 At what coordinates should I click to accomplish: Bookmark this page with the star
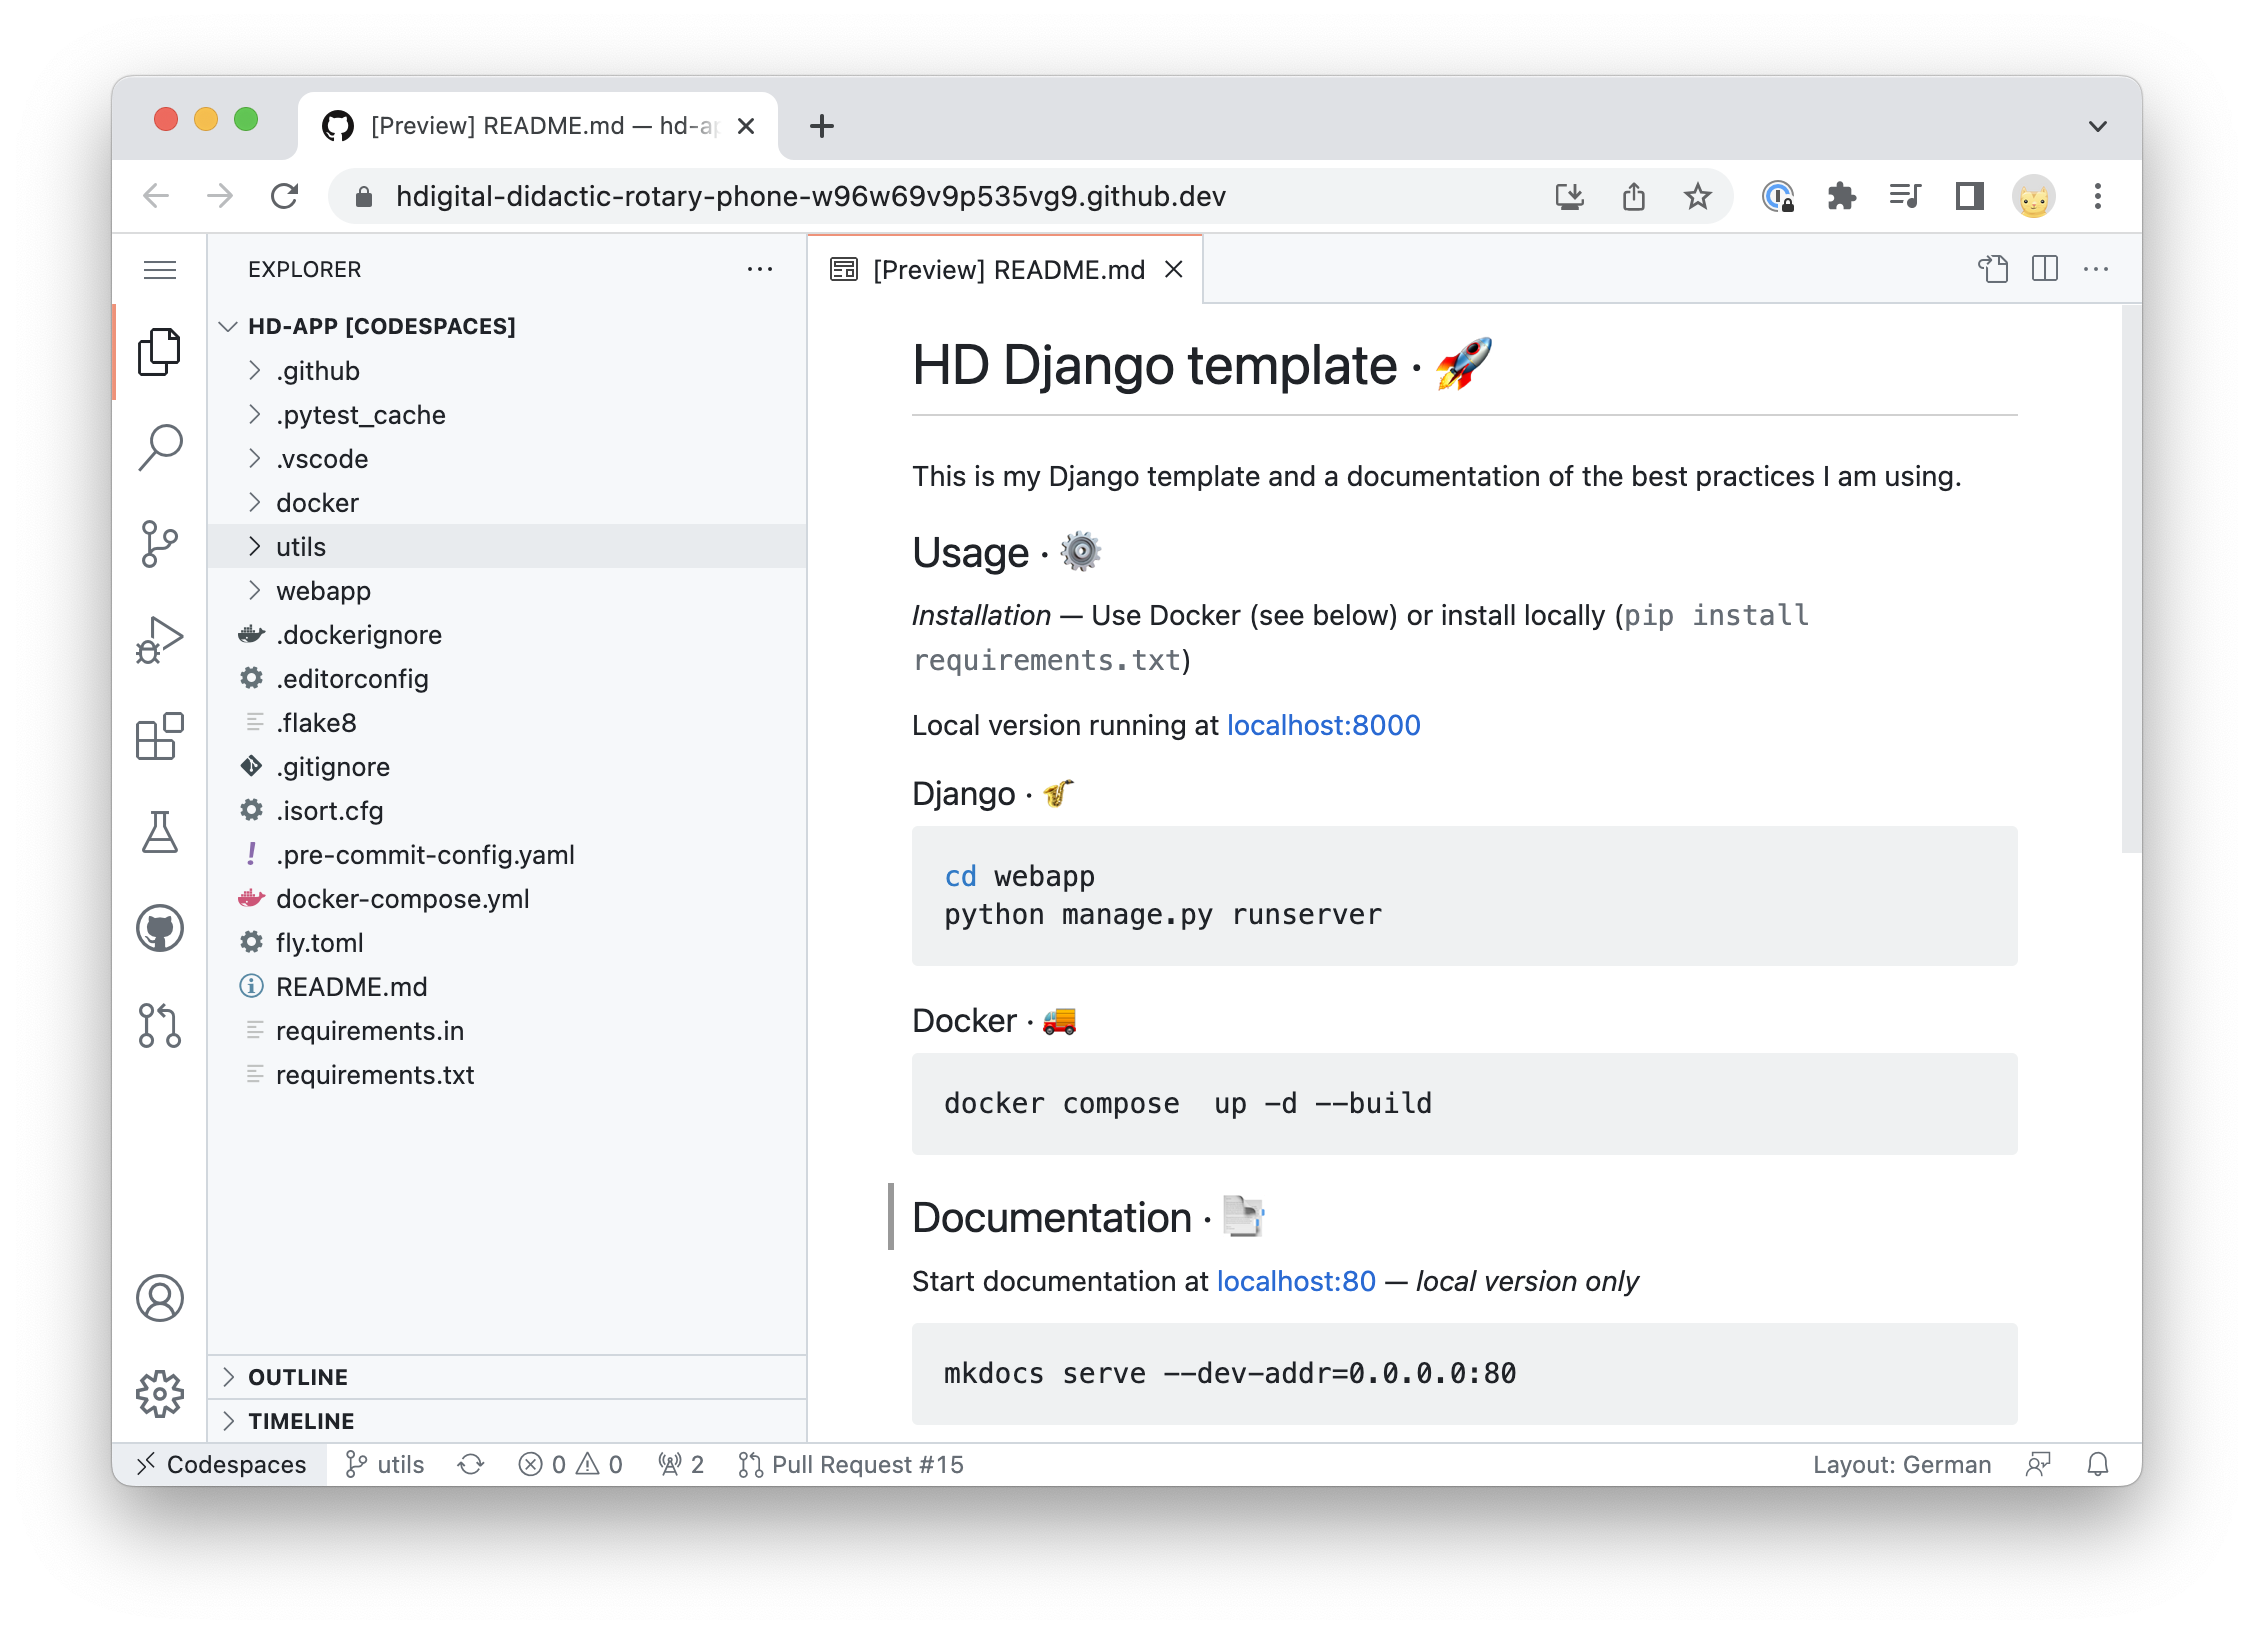click(1698, 196)
